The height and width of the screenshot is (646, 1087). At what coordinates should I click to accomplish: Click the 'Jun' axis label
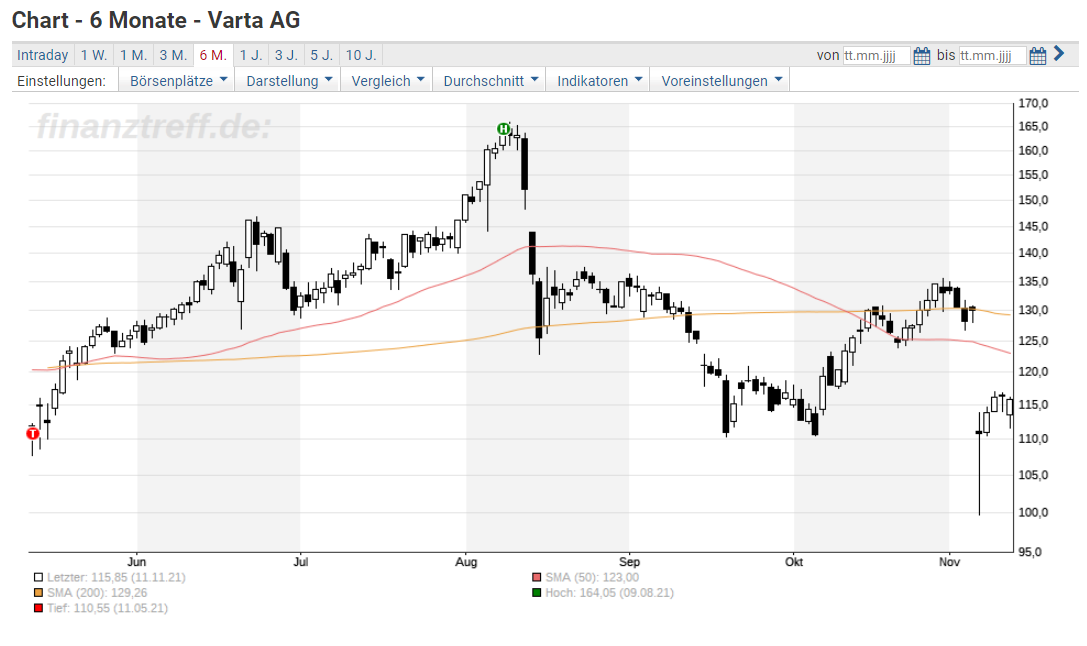pos(137,561)
